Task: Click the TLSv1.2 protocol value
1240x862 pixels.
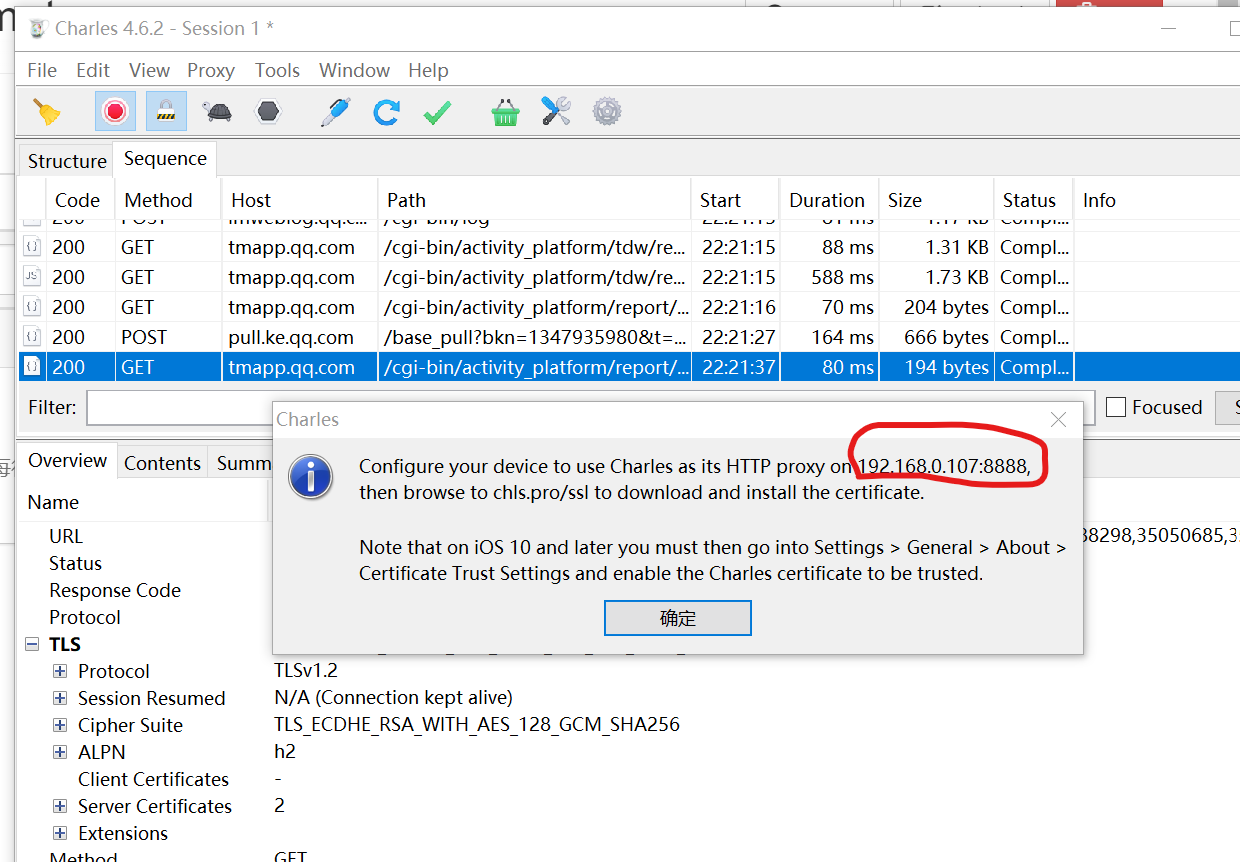Action: pyautogui.click(x=306, y=671)
